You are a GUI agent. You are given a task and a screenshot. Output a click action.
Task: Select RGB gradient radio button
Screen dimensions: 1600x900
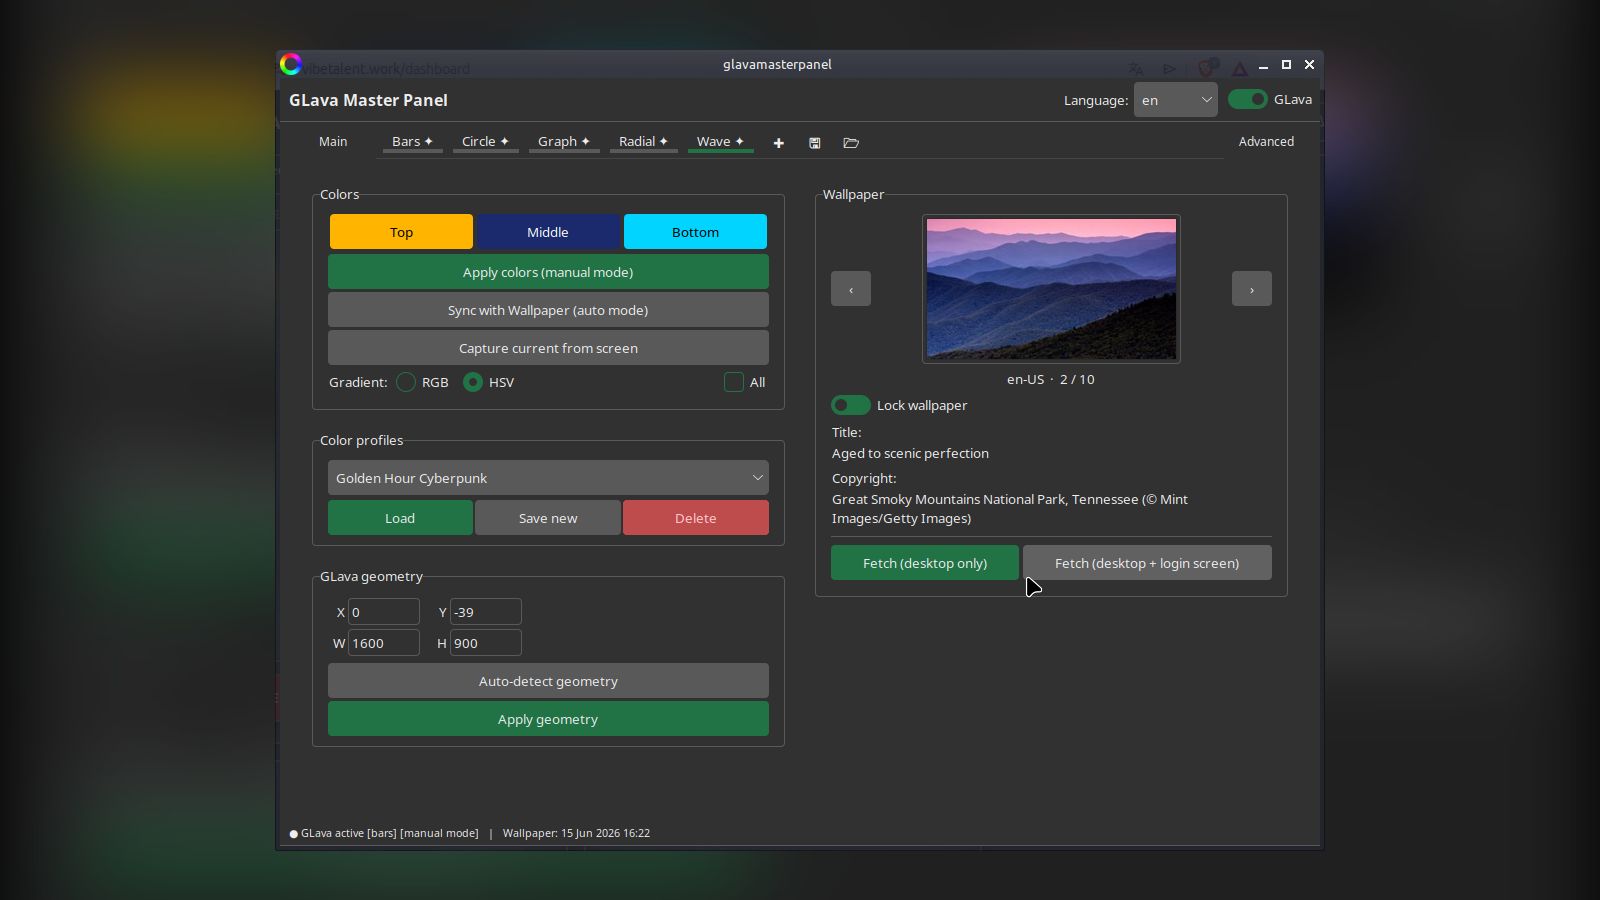click(x=406, y=382)
